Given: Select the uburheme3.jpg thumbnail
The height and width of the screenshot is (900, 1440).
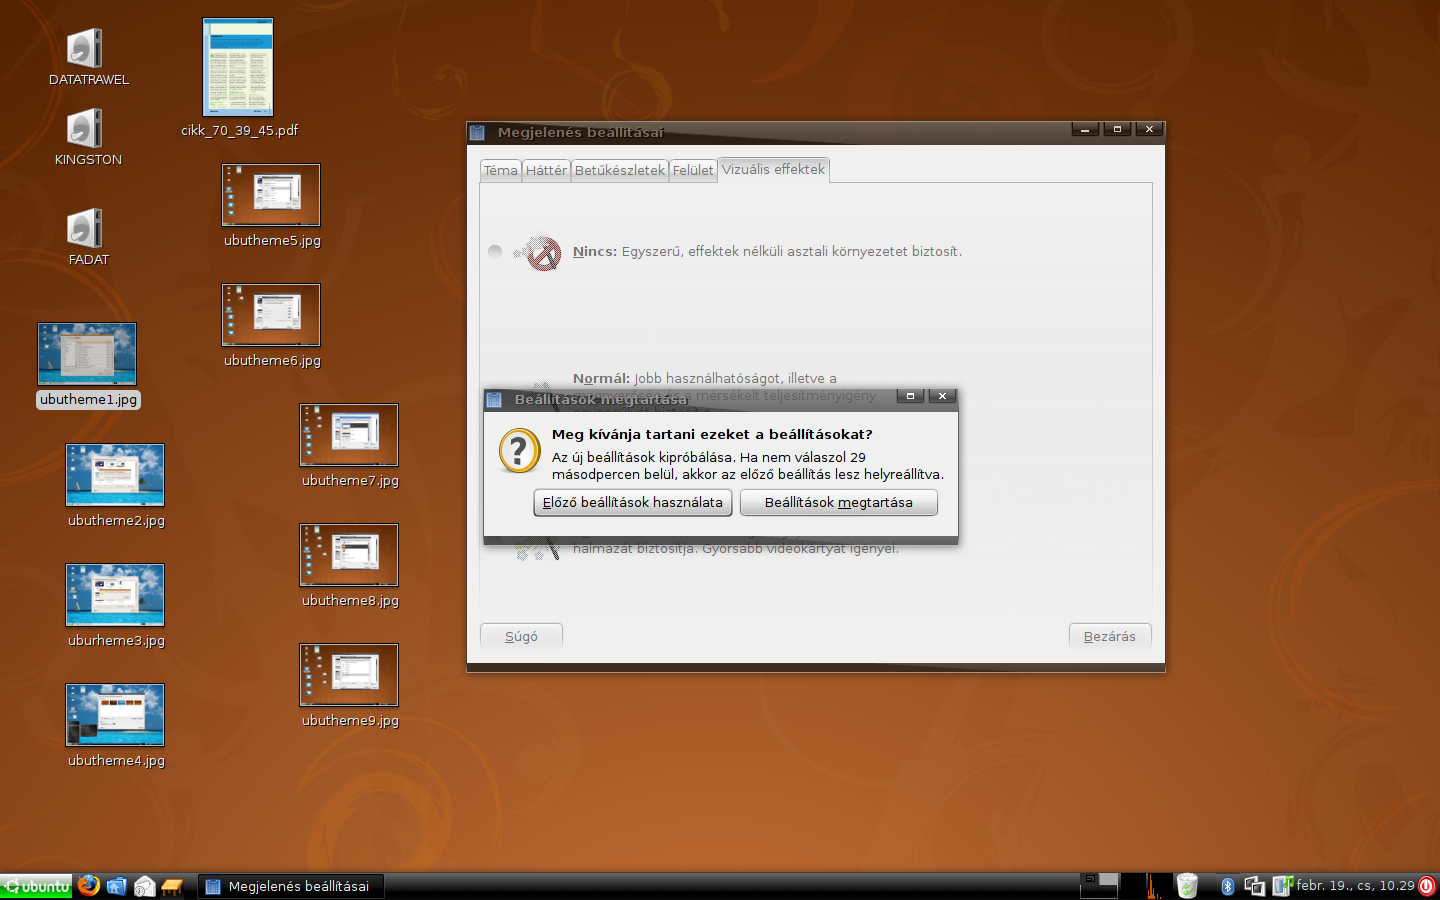Looking at the screenshot, I should [x=115, y=595].
